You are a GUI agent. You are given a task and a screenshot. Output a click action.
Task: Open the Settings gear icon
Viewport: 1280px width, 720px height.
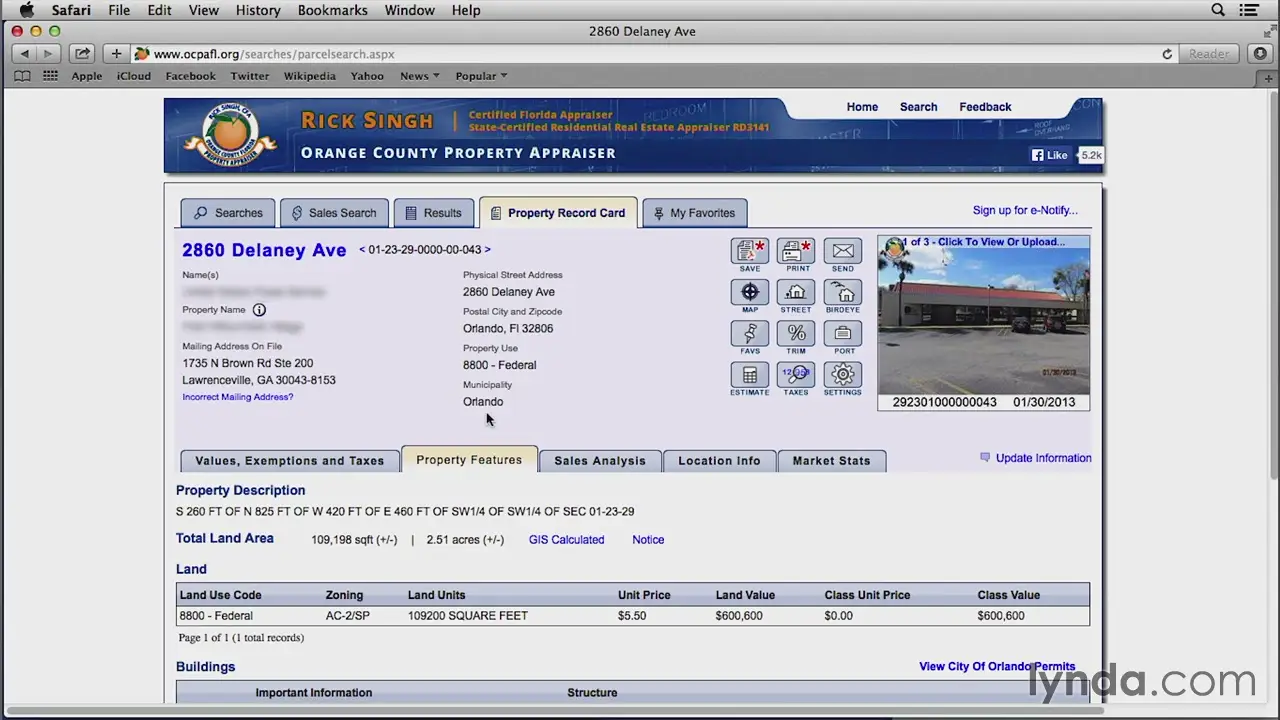(x=843, y=374)
